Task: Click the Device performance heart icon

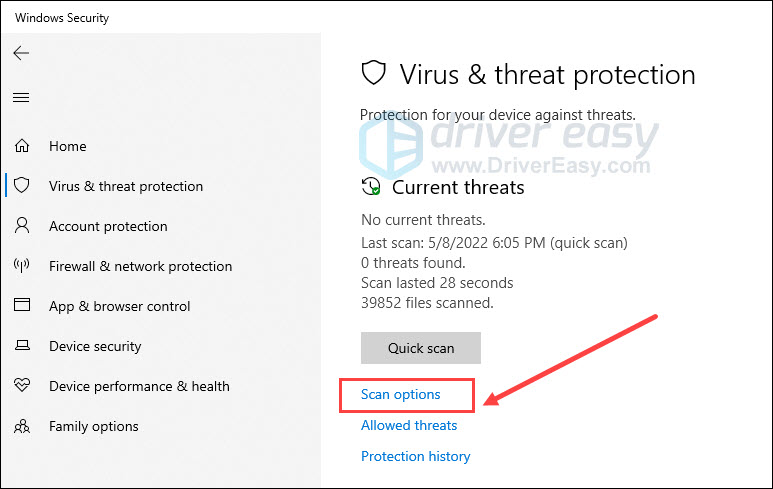Action: pos(22,385)
